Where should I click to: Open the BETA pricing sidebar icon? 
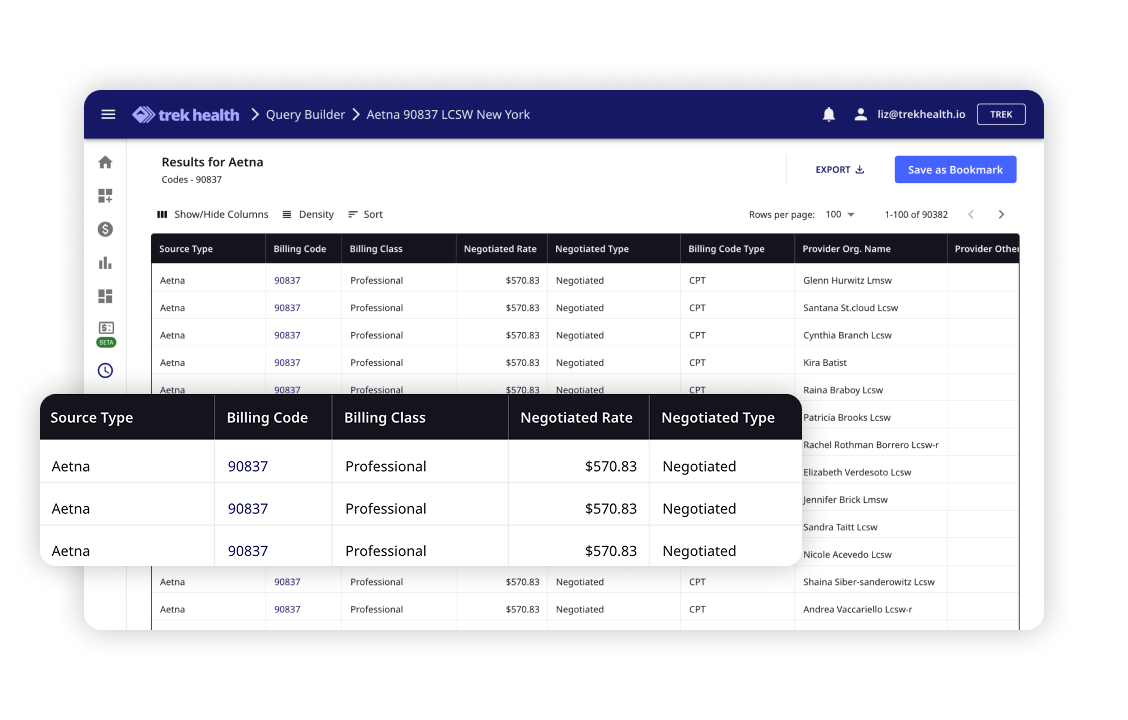(106, 334)
